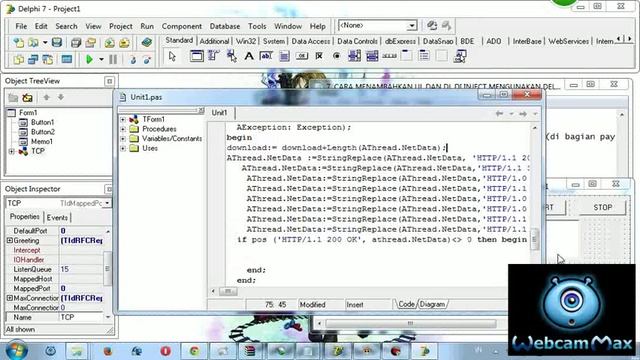Switch to the Events tab in Object Inspector

click(x=57, y=218)
